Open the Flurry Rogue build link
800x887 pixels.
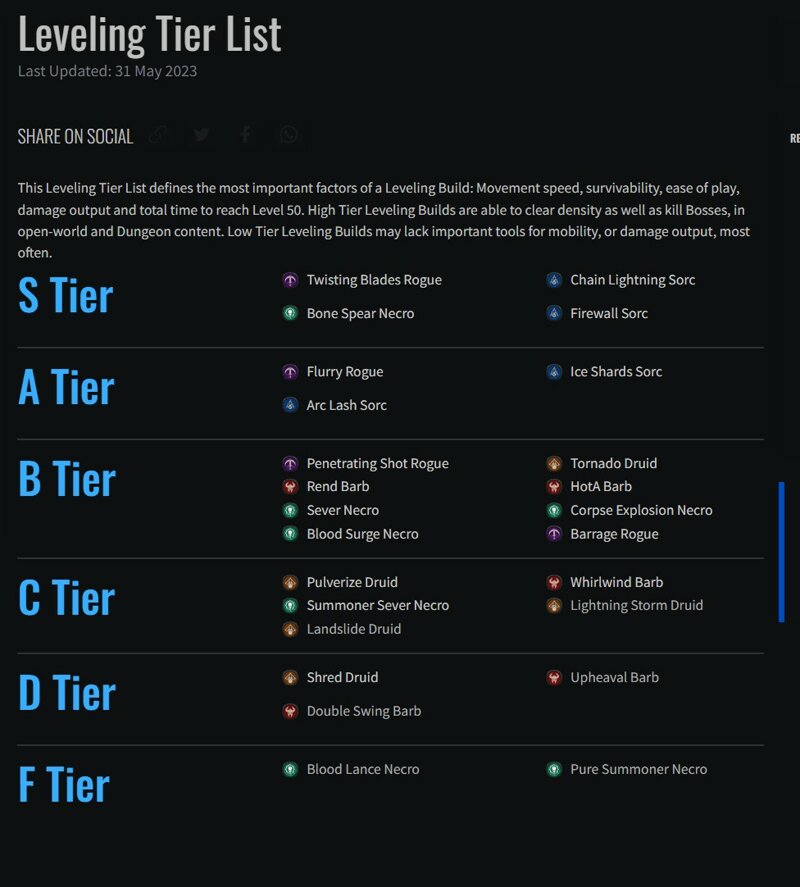[x=345, y=372]
